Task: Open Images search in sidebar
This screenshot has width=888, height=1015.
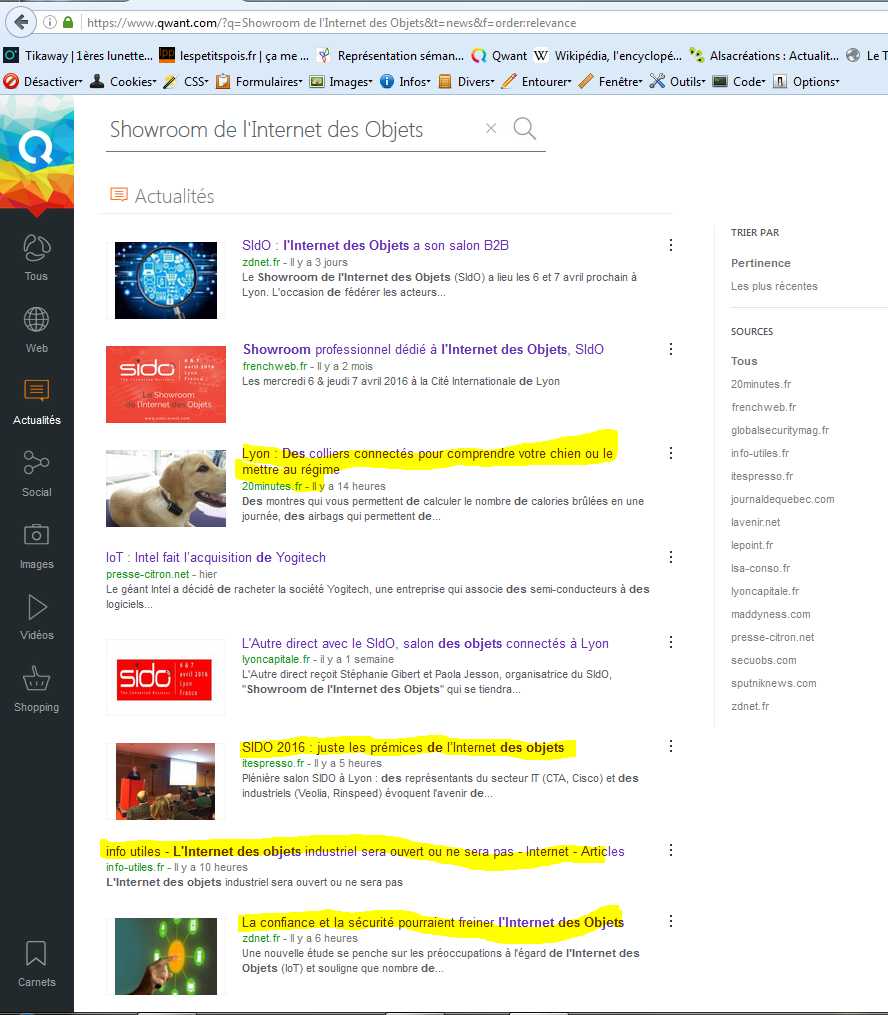Action: coord(36,544)
